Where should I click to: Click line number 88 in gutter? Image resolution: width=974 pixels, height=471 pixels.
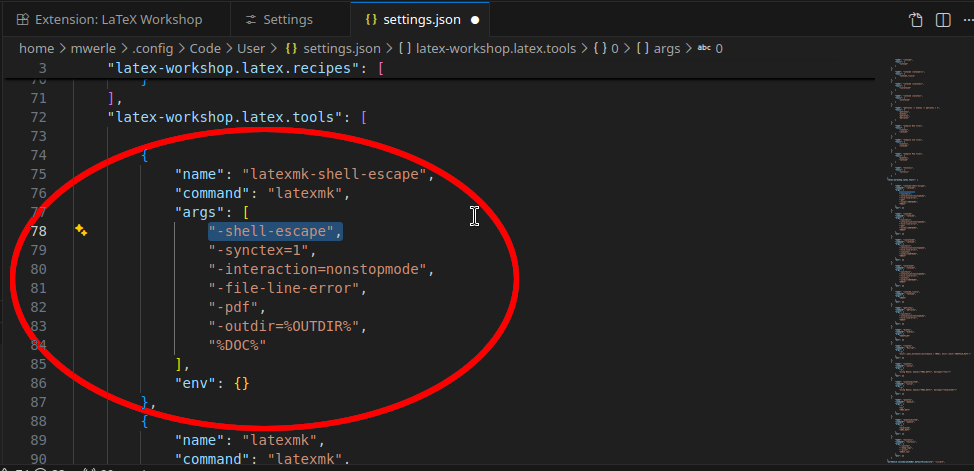[39, 421]
